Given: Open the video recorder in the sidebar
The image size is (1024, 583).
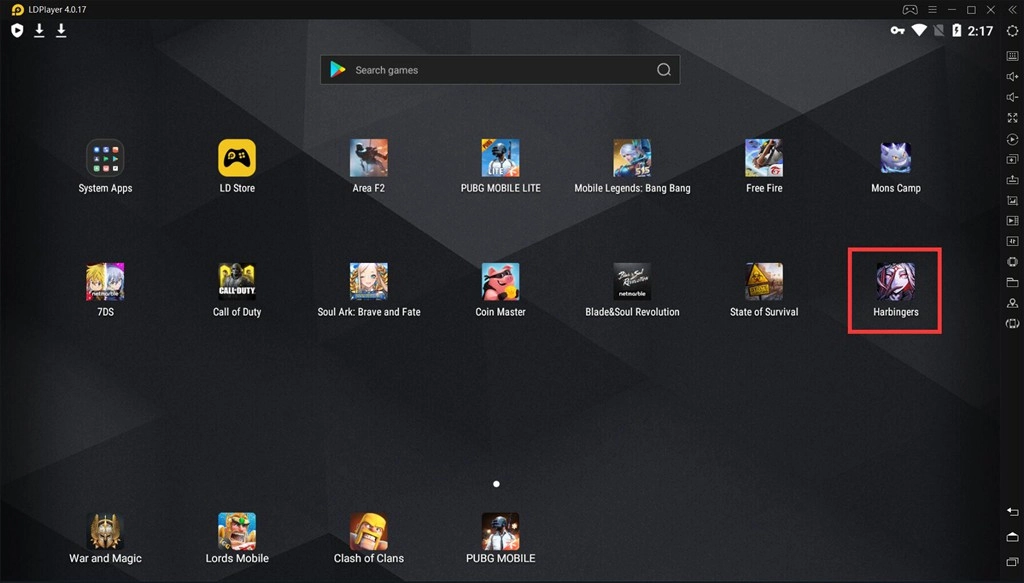Looking at the screenshot, I should point(1012,221).
